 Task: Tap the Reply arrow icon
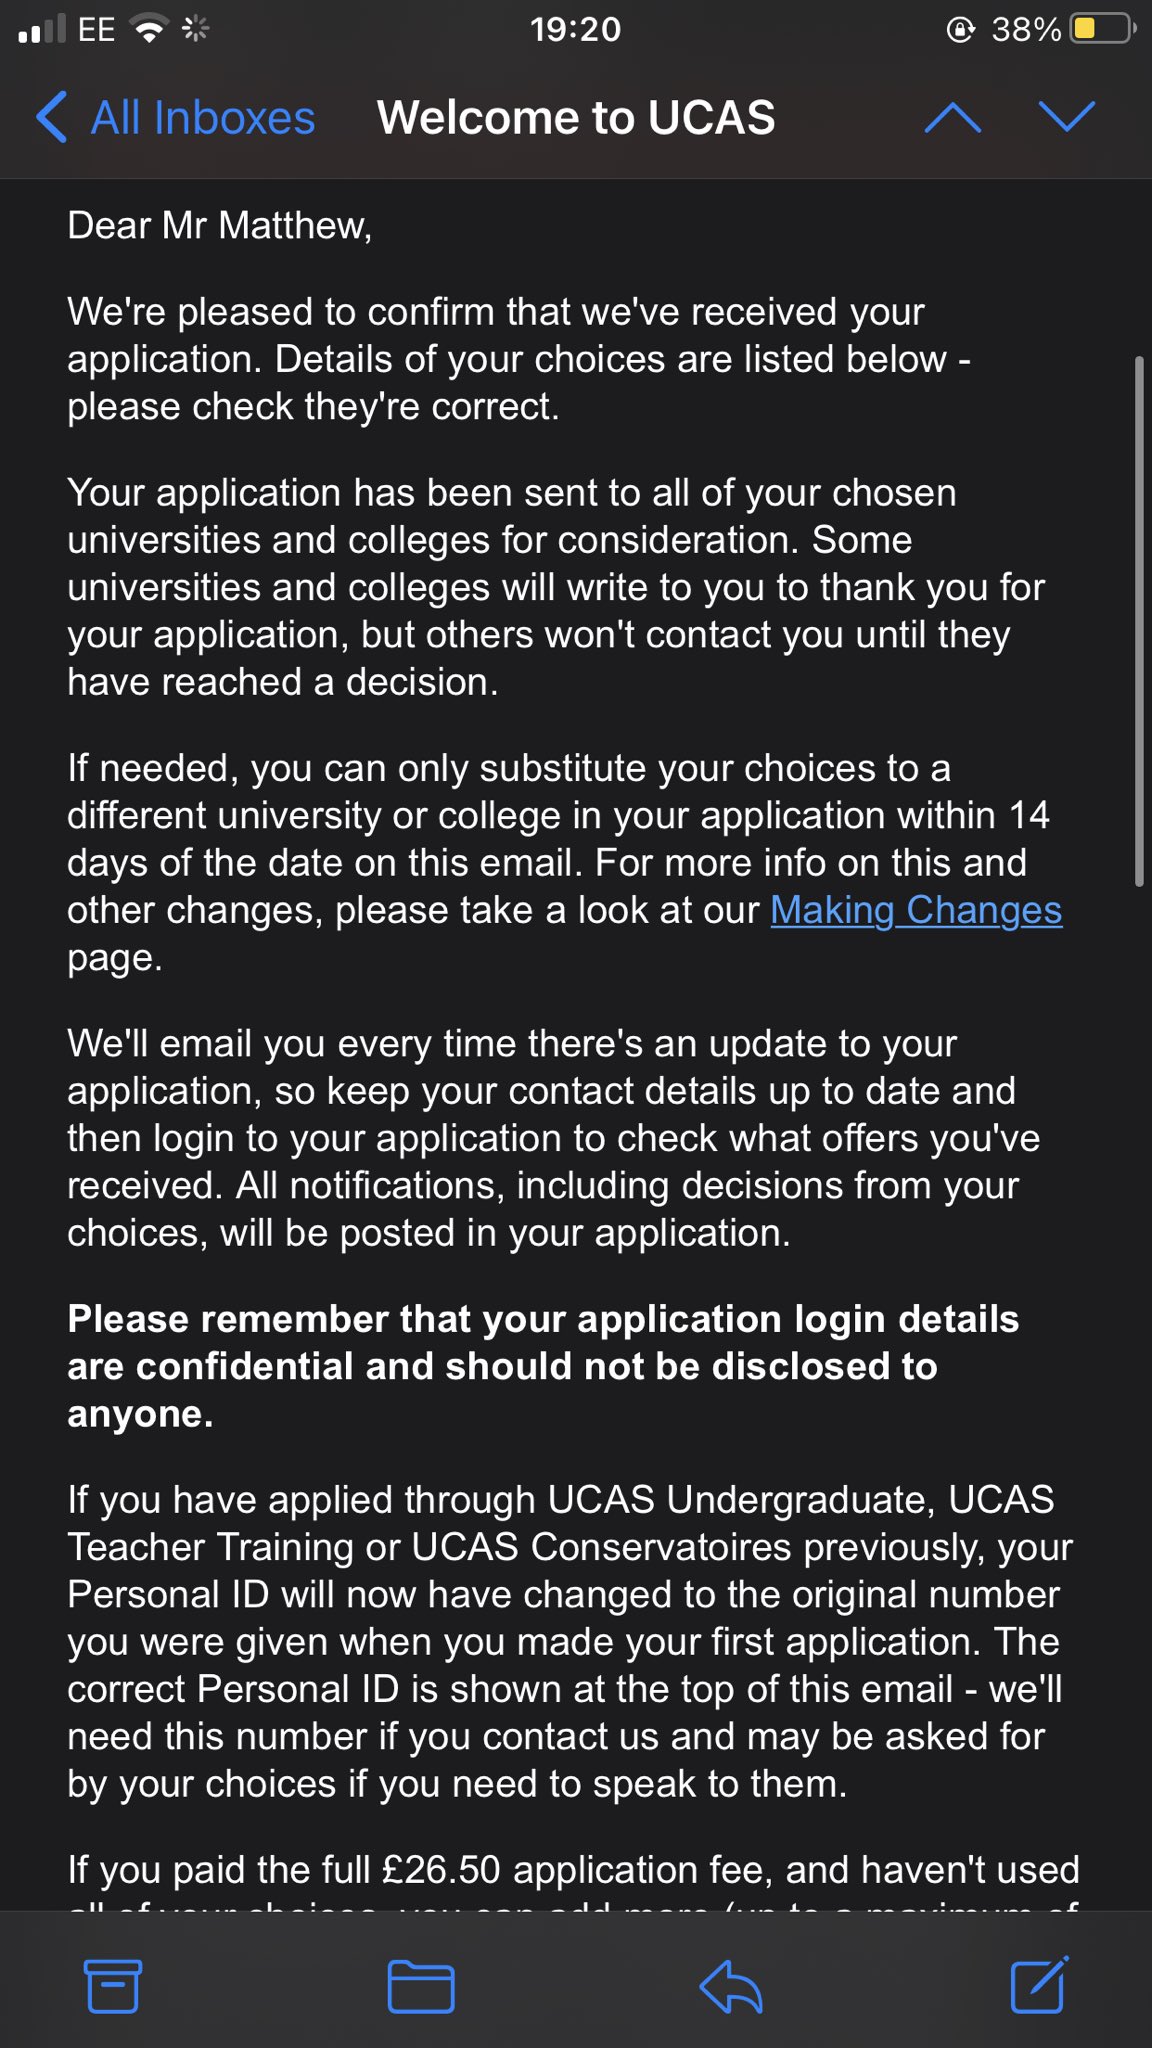[731, 1985]
